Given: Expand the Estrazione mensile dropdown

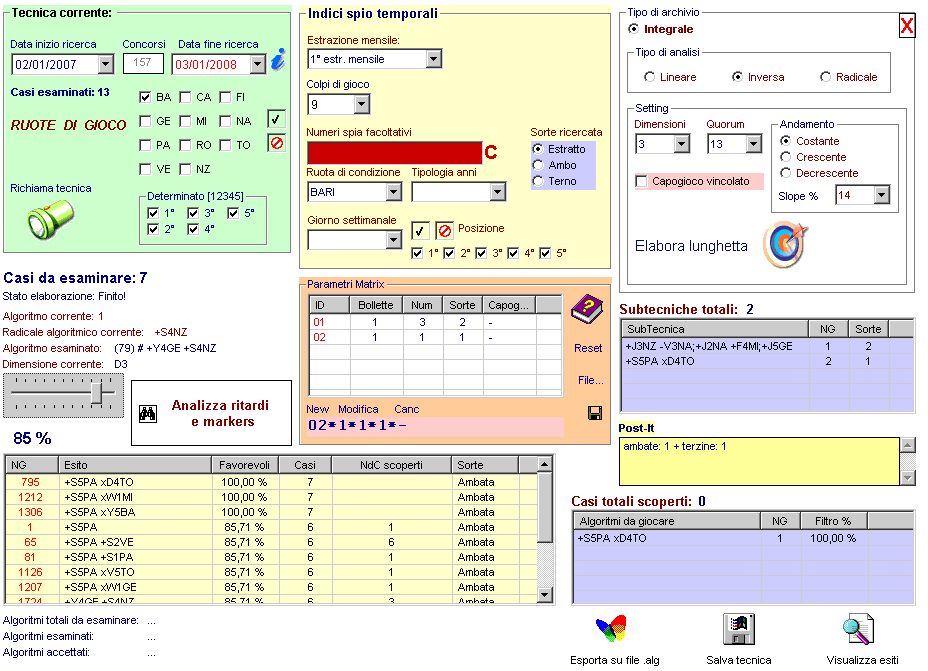Looking at the screenshot, I should point(434,59).
